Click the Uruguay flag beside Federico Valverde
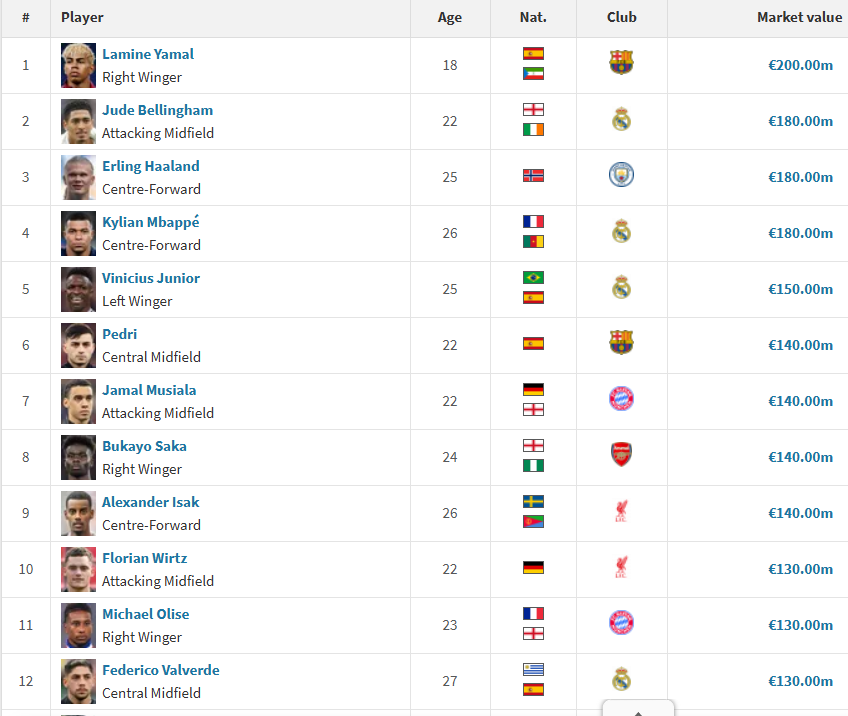 point(533,669)
